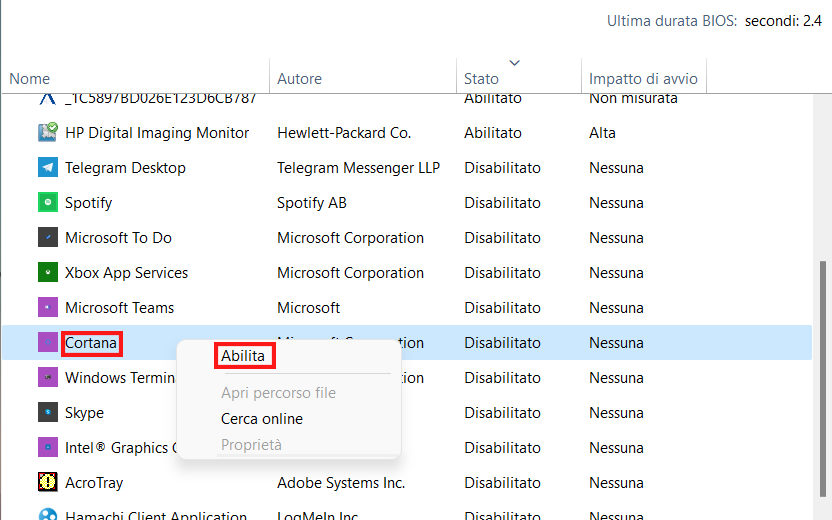Select the Cortana startup entry
The height and width of the screenshot is (520, 832).
(91, 343)
